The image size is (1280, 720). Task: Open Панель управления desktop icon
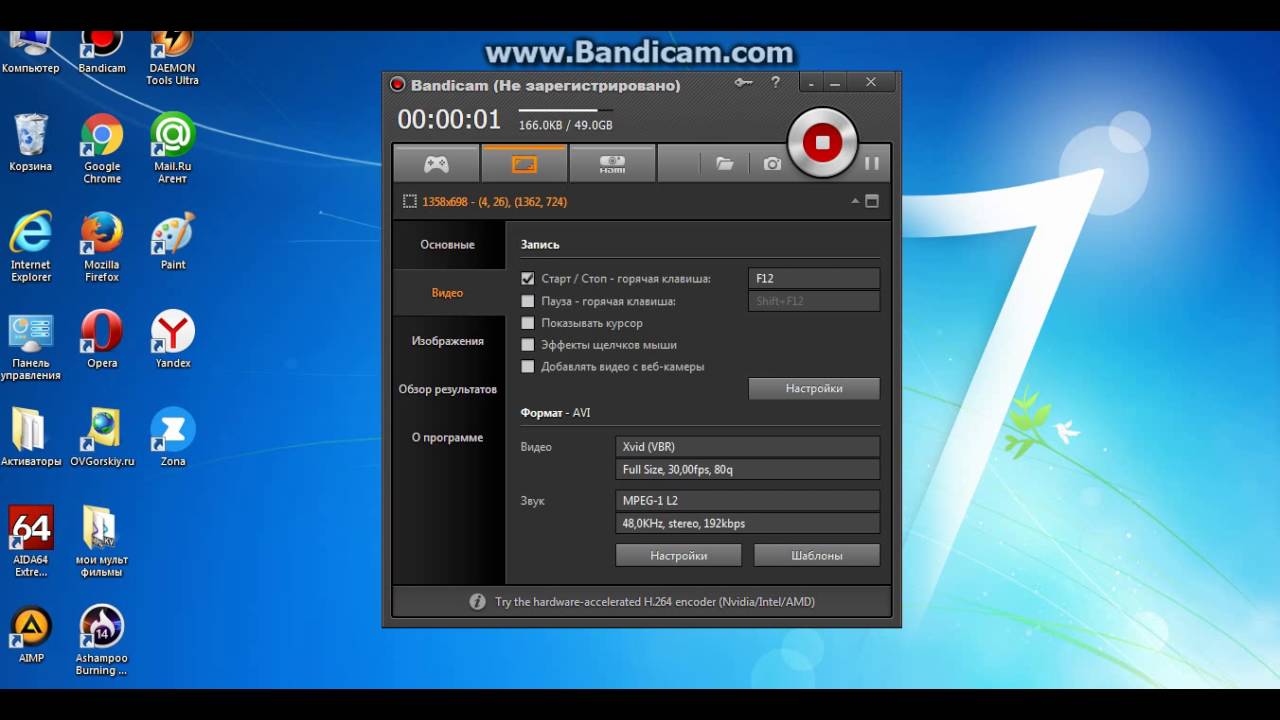tap(30, 346)
